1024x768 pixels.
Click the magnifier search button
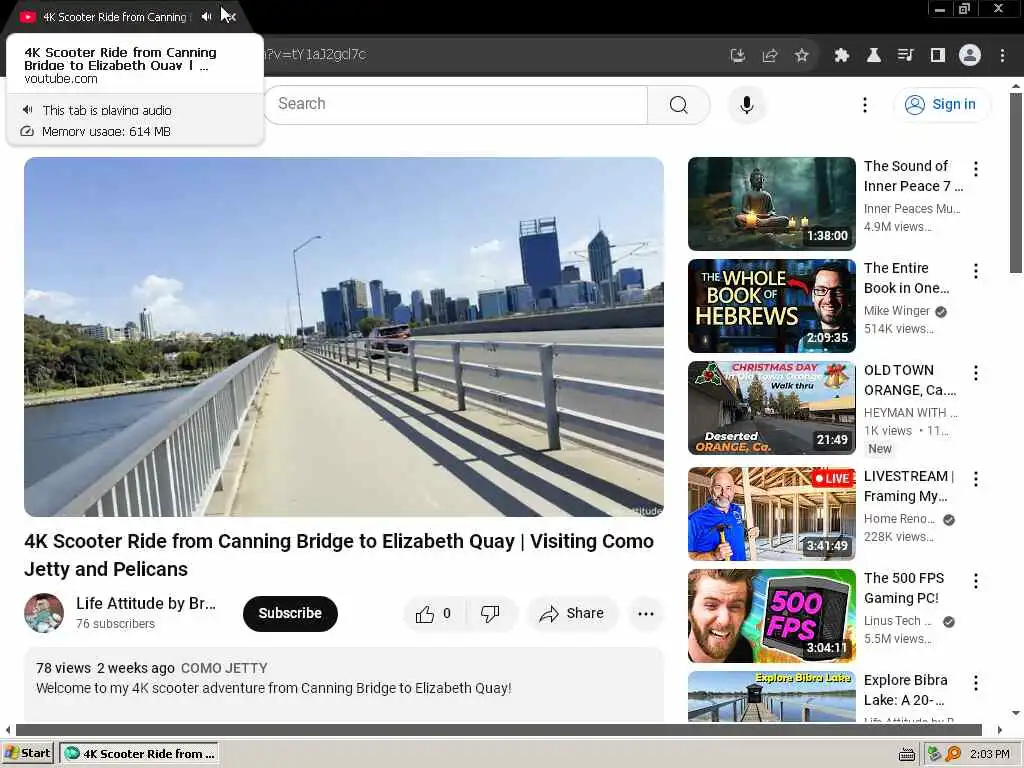point(679,104)
